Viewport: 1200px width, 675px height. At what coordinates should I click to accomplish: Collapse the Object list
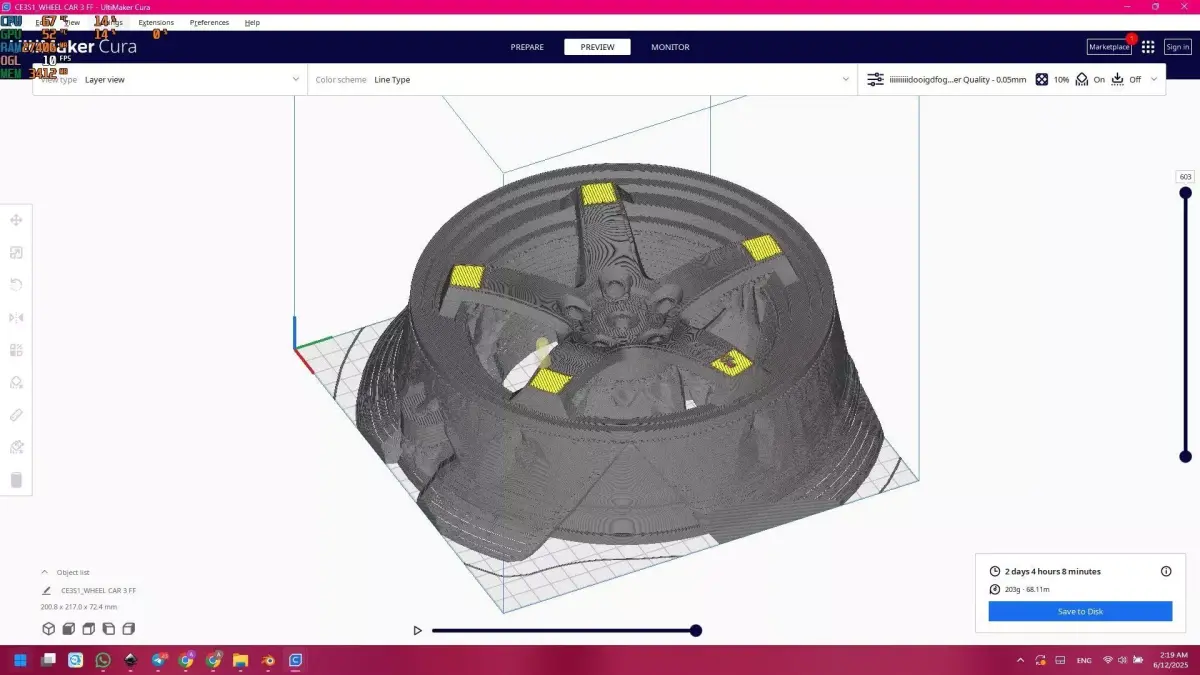(x=44, y=572)
